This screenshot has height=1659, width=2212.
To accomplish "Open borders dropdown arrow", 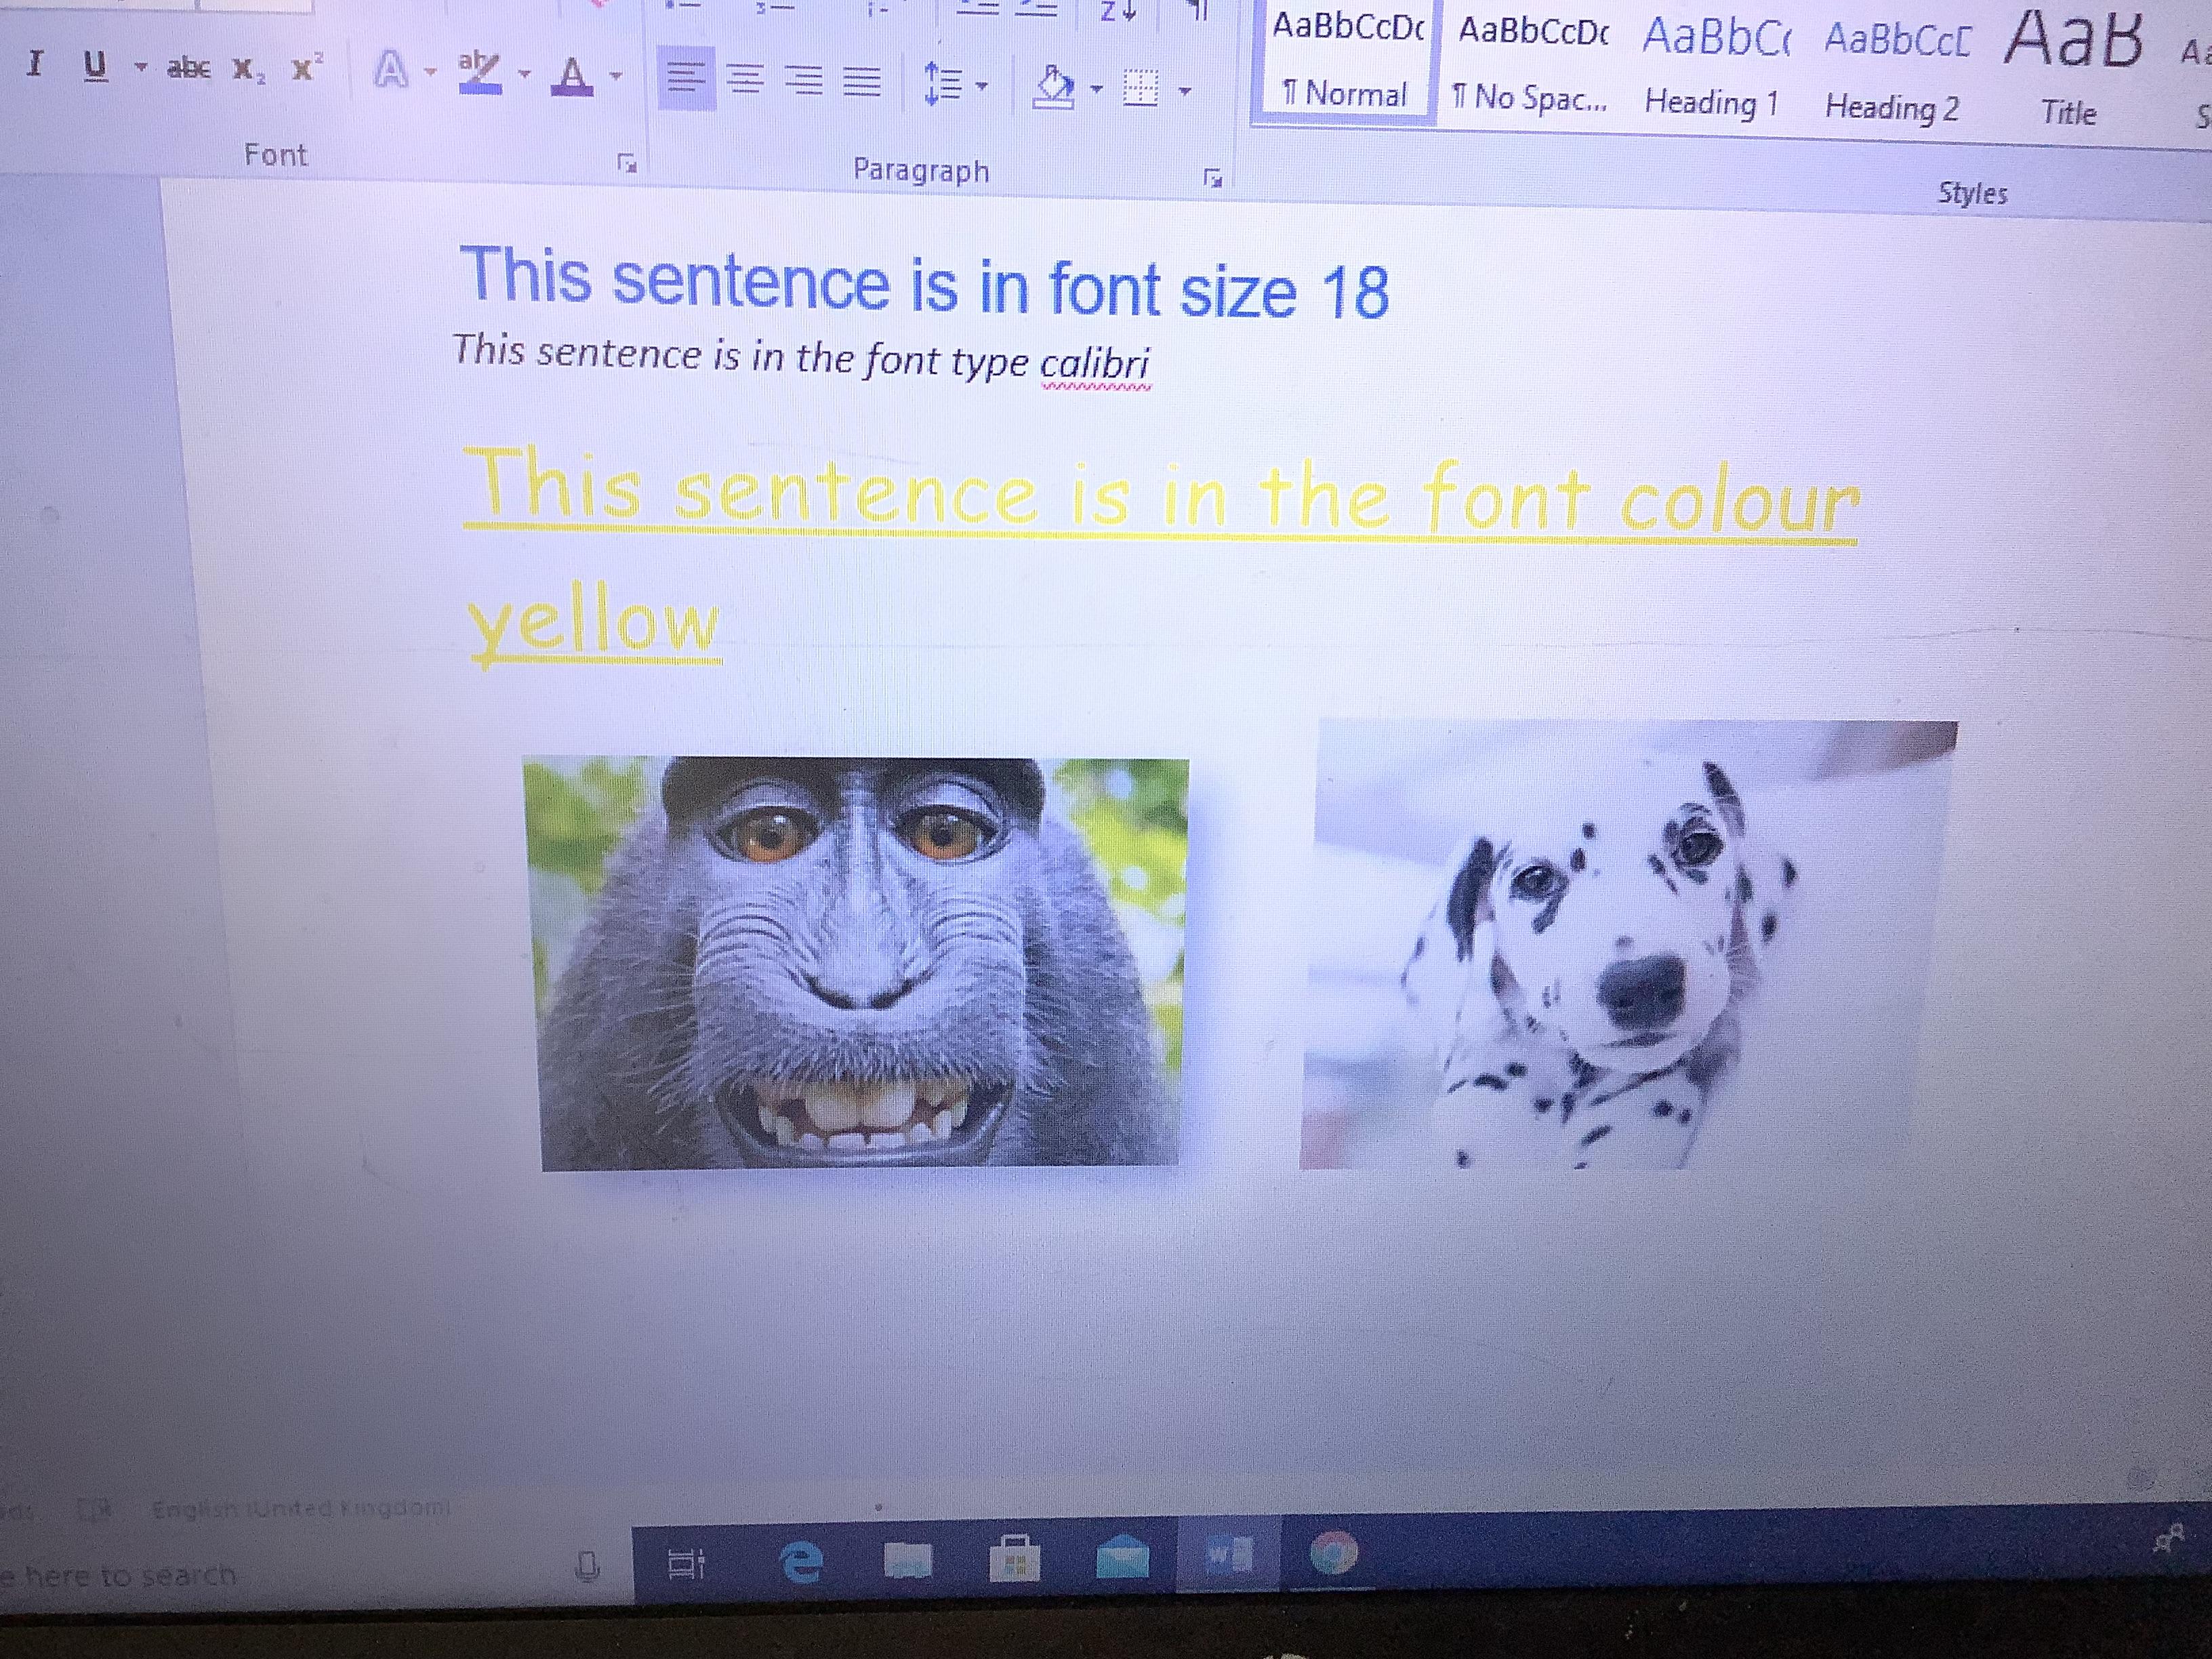I will tap(1184, 92).
